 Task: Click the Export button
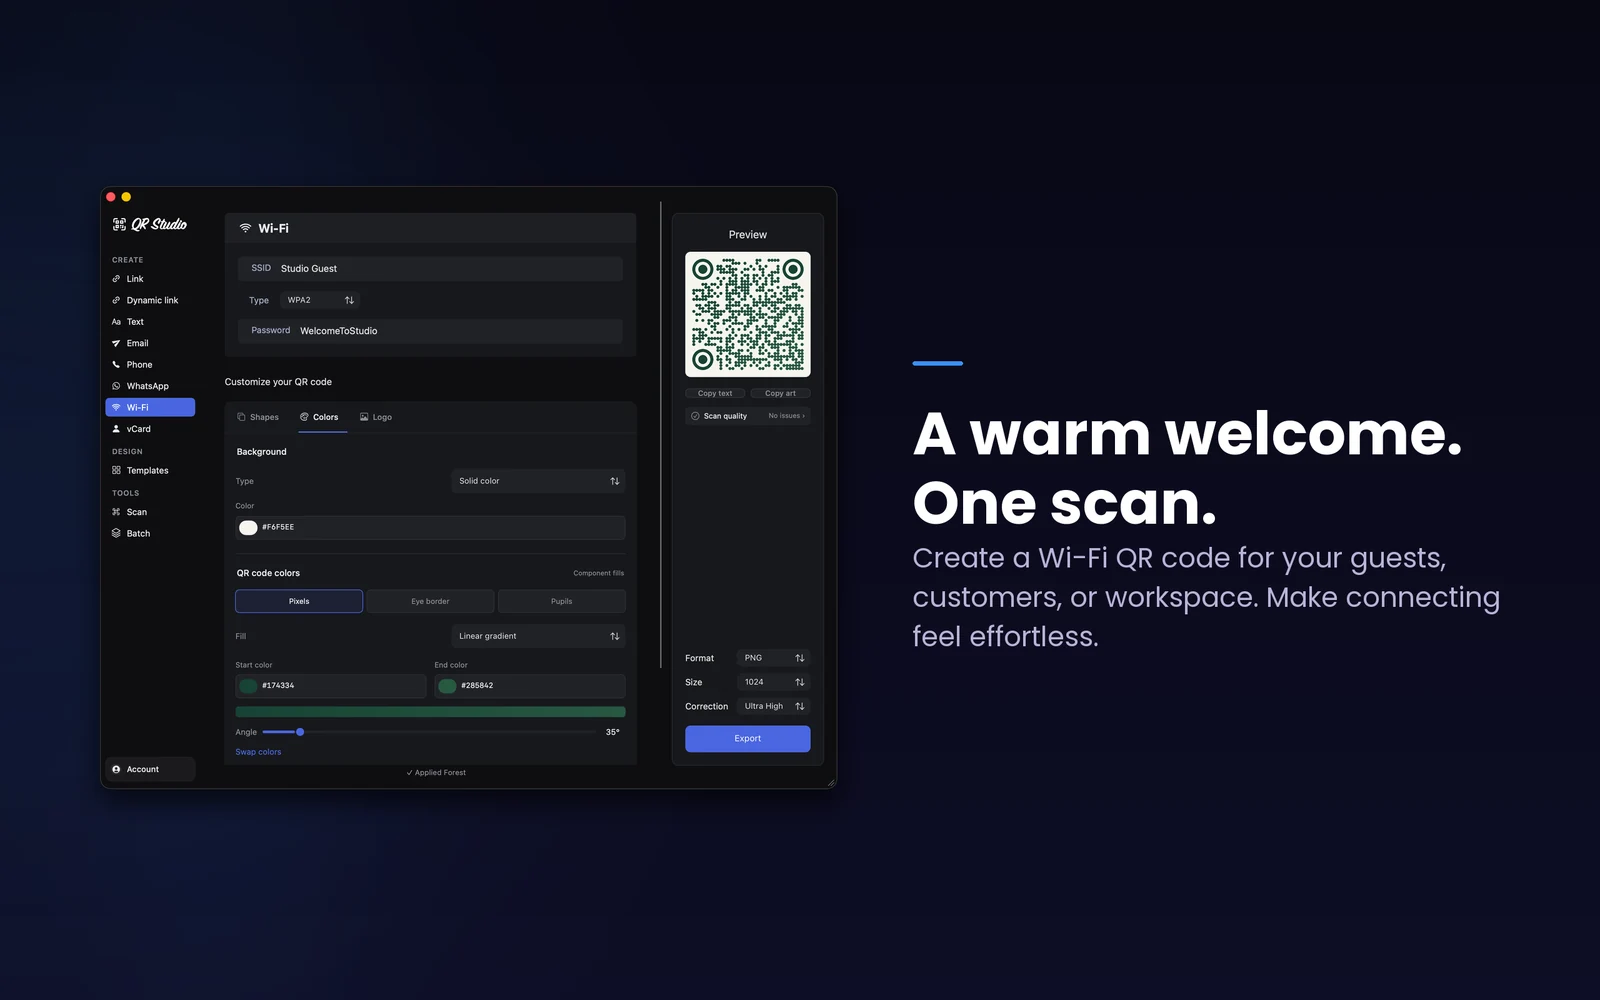pyautogui.click(x=748, y=739)
